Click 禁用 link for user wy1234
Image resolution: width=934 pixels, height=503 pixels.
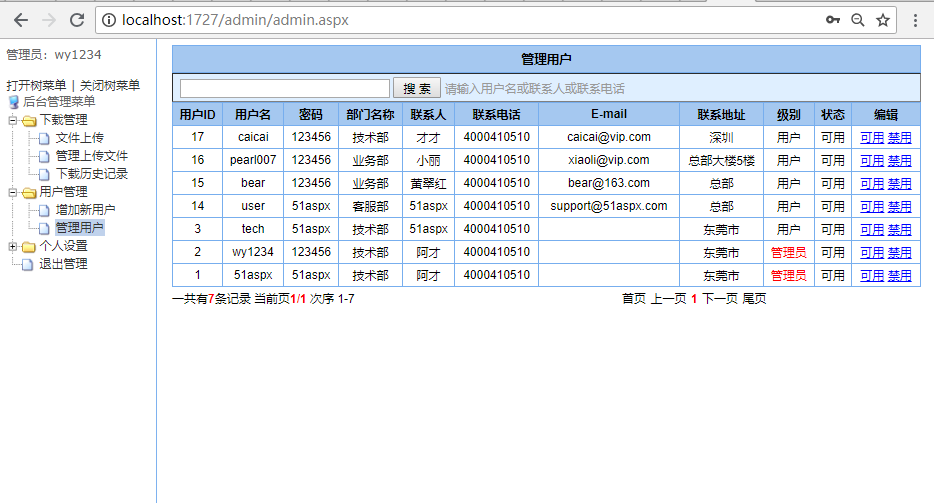(899, 253)
